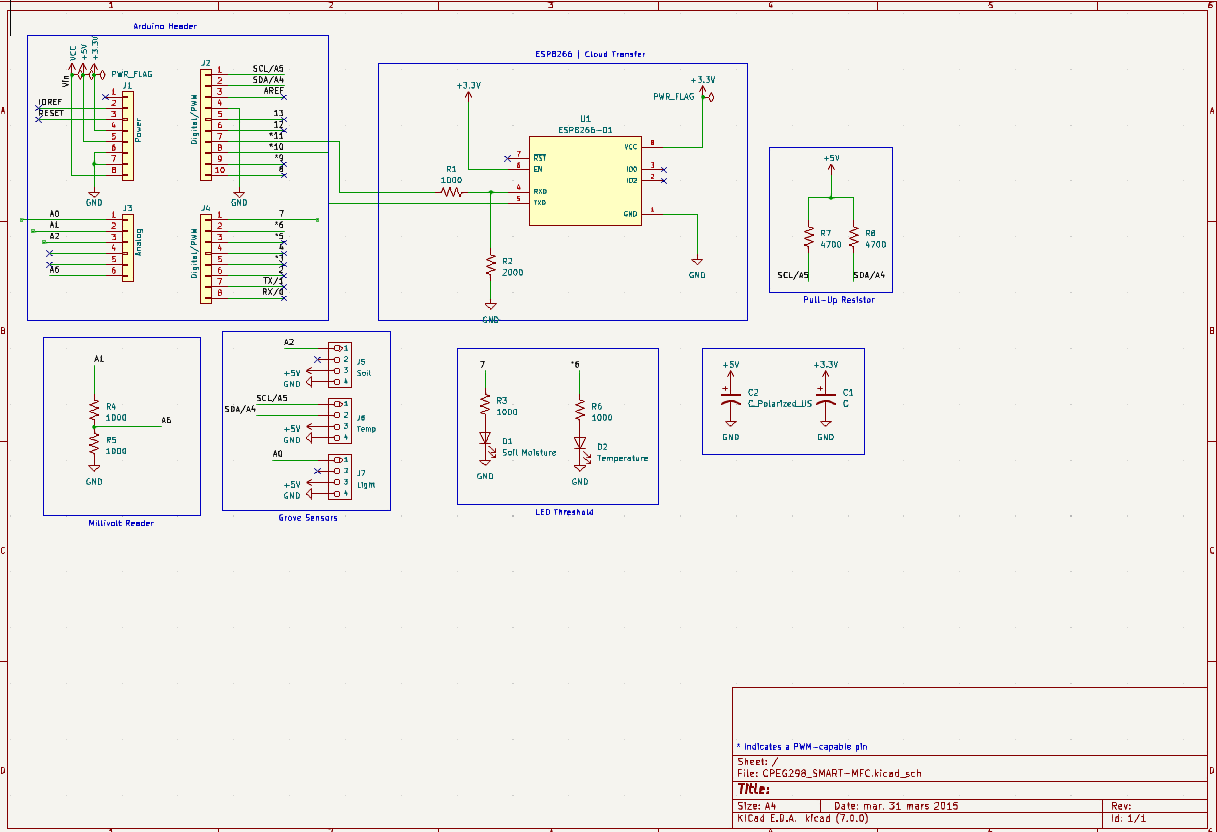Click the 'Arduino Header' section title

point(165,26)
